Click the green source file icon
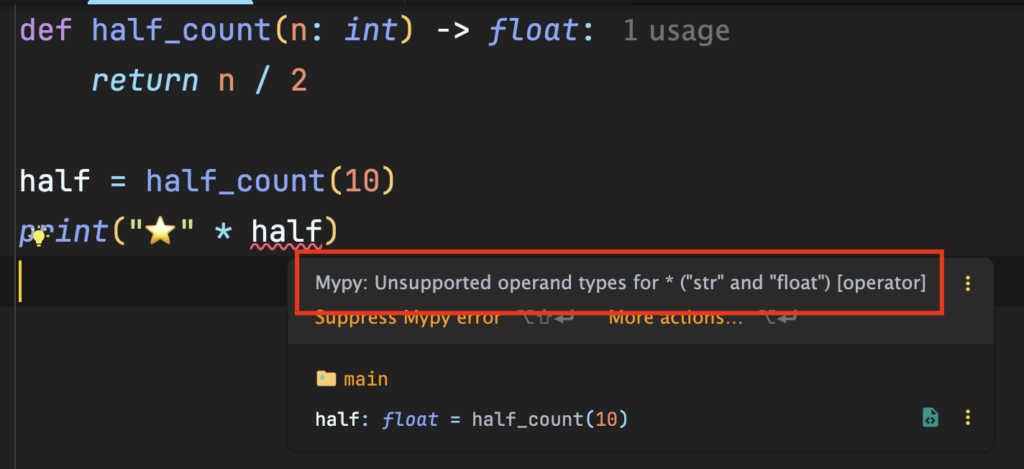Screen dimensions: 1024x469 point(929,418)
